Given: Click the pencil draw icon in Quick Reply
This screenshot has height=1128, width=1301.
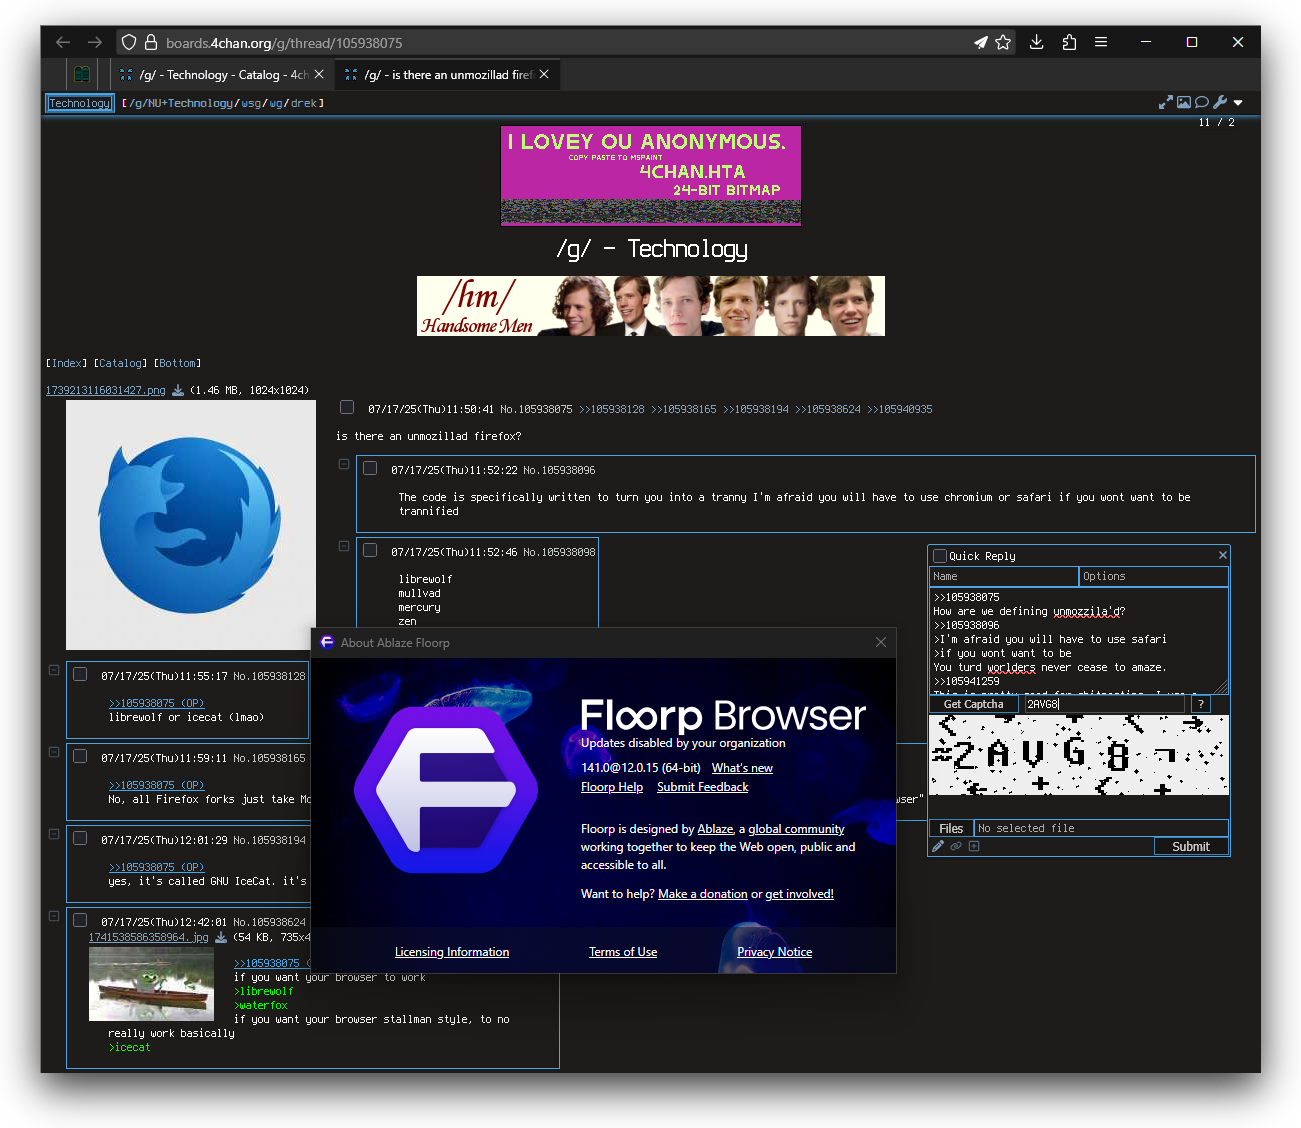Looking at the screenshot, I should coord(938,846).
